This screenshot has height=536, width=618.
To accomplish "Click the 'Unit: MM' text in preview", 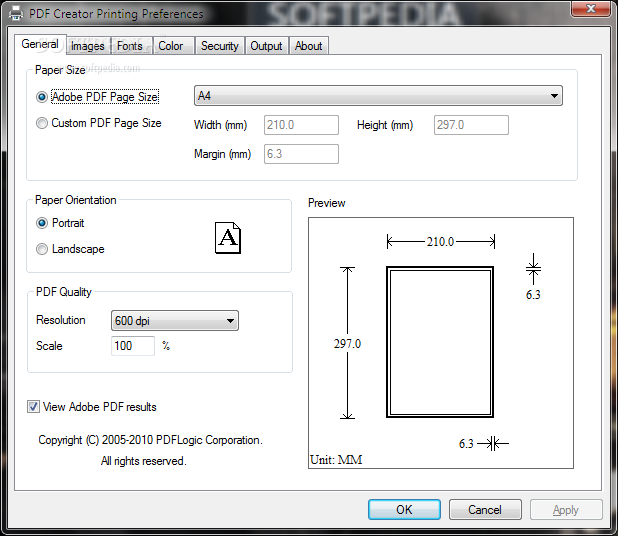I will click(x=336, y=460).
